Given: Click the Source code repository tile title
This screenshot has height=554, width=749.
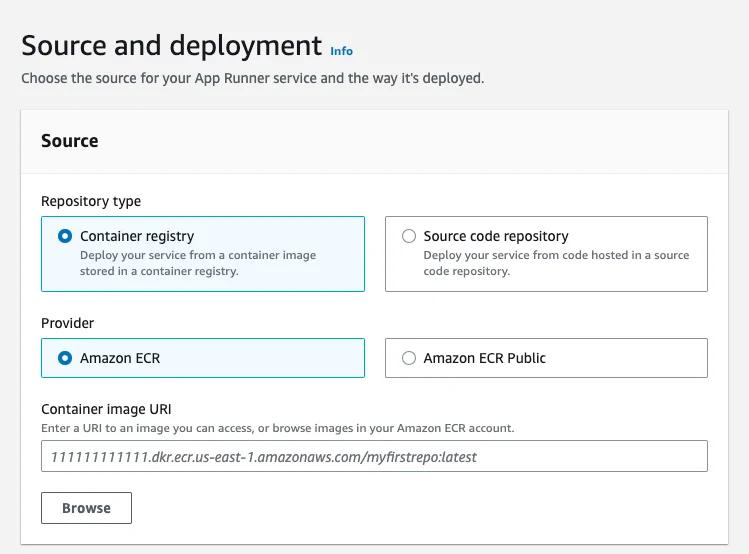Looking at the screenshot, I should click(x=496, y=236).
